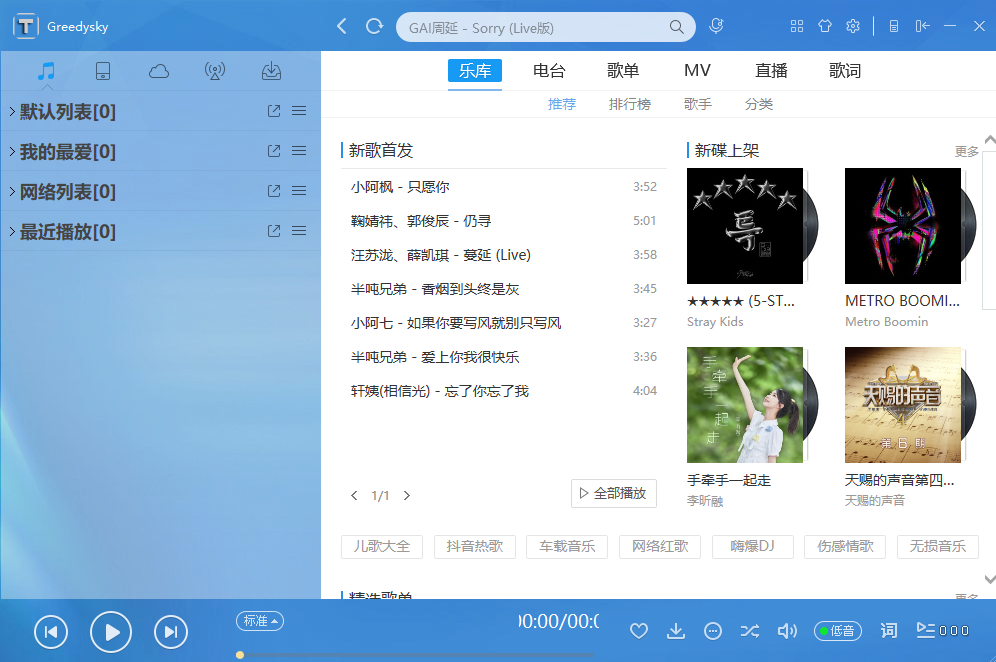Expand the 网络列表 playlist

pyautogui.click(x=12, y=191)
